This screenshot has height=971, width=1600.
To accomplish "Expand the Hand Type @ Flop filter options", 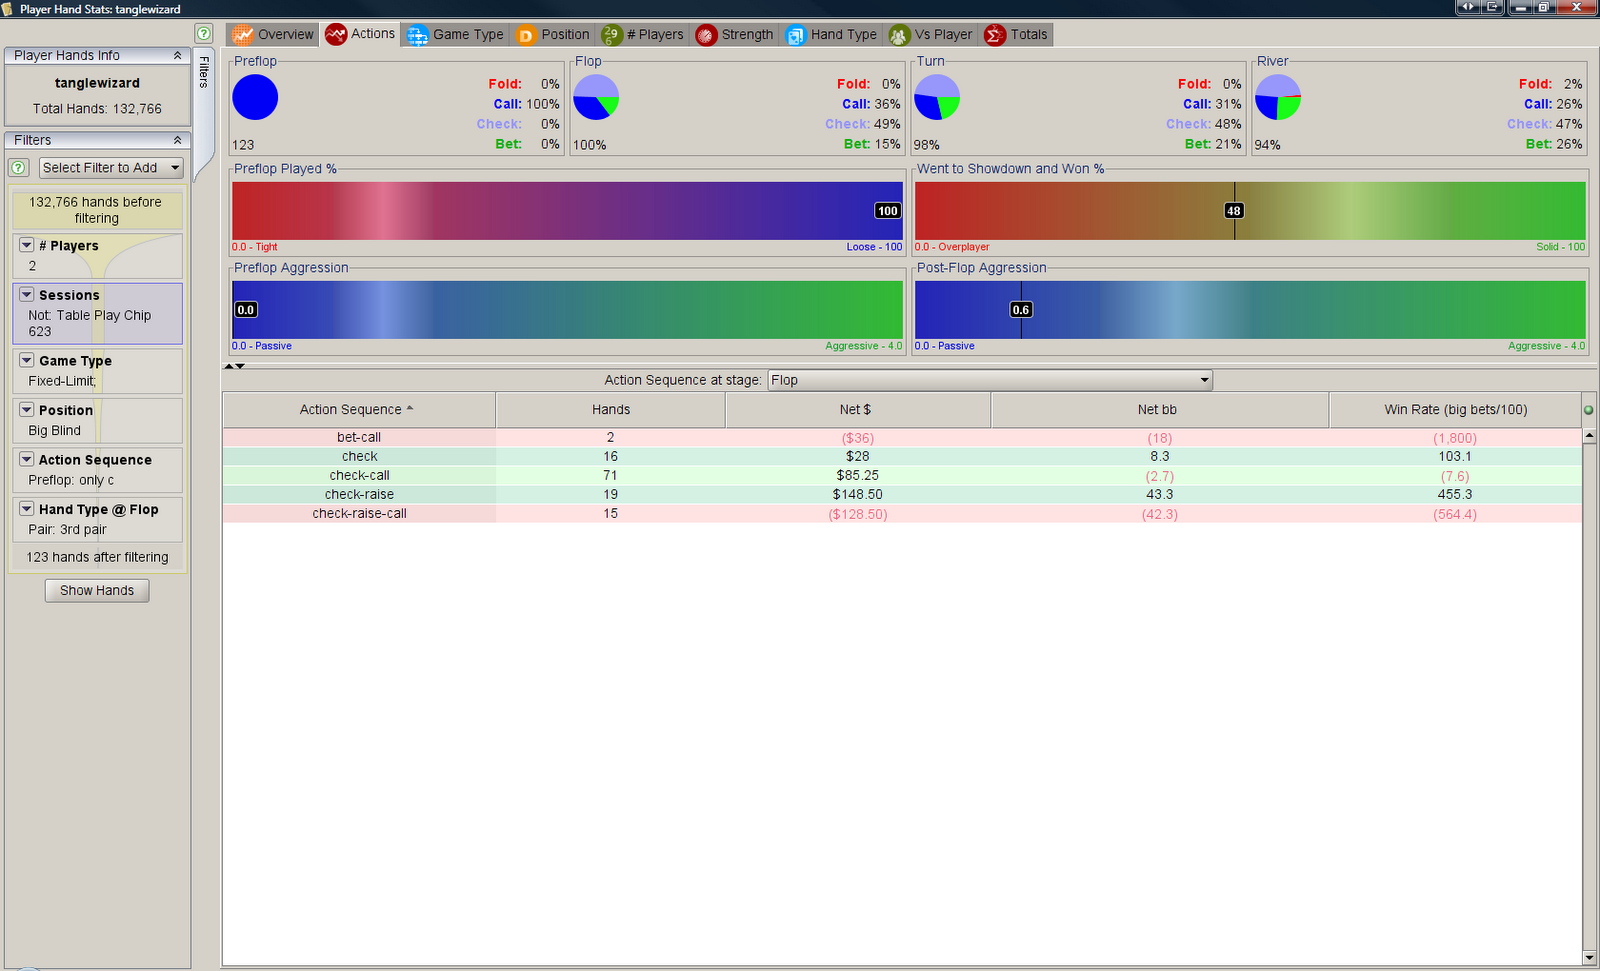I will pos(27,509).
